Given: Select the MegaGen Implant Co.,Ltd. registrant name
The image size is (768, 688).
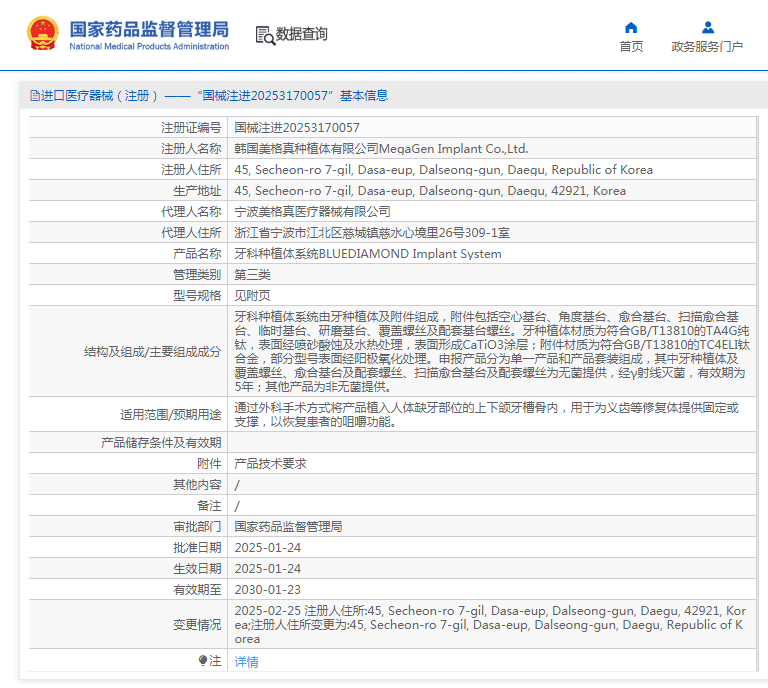Looking at the screenshot, I should tap(454, 149).
